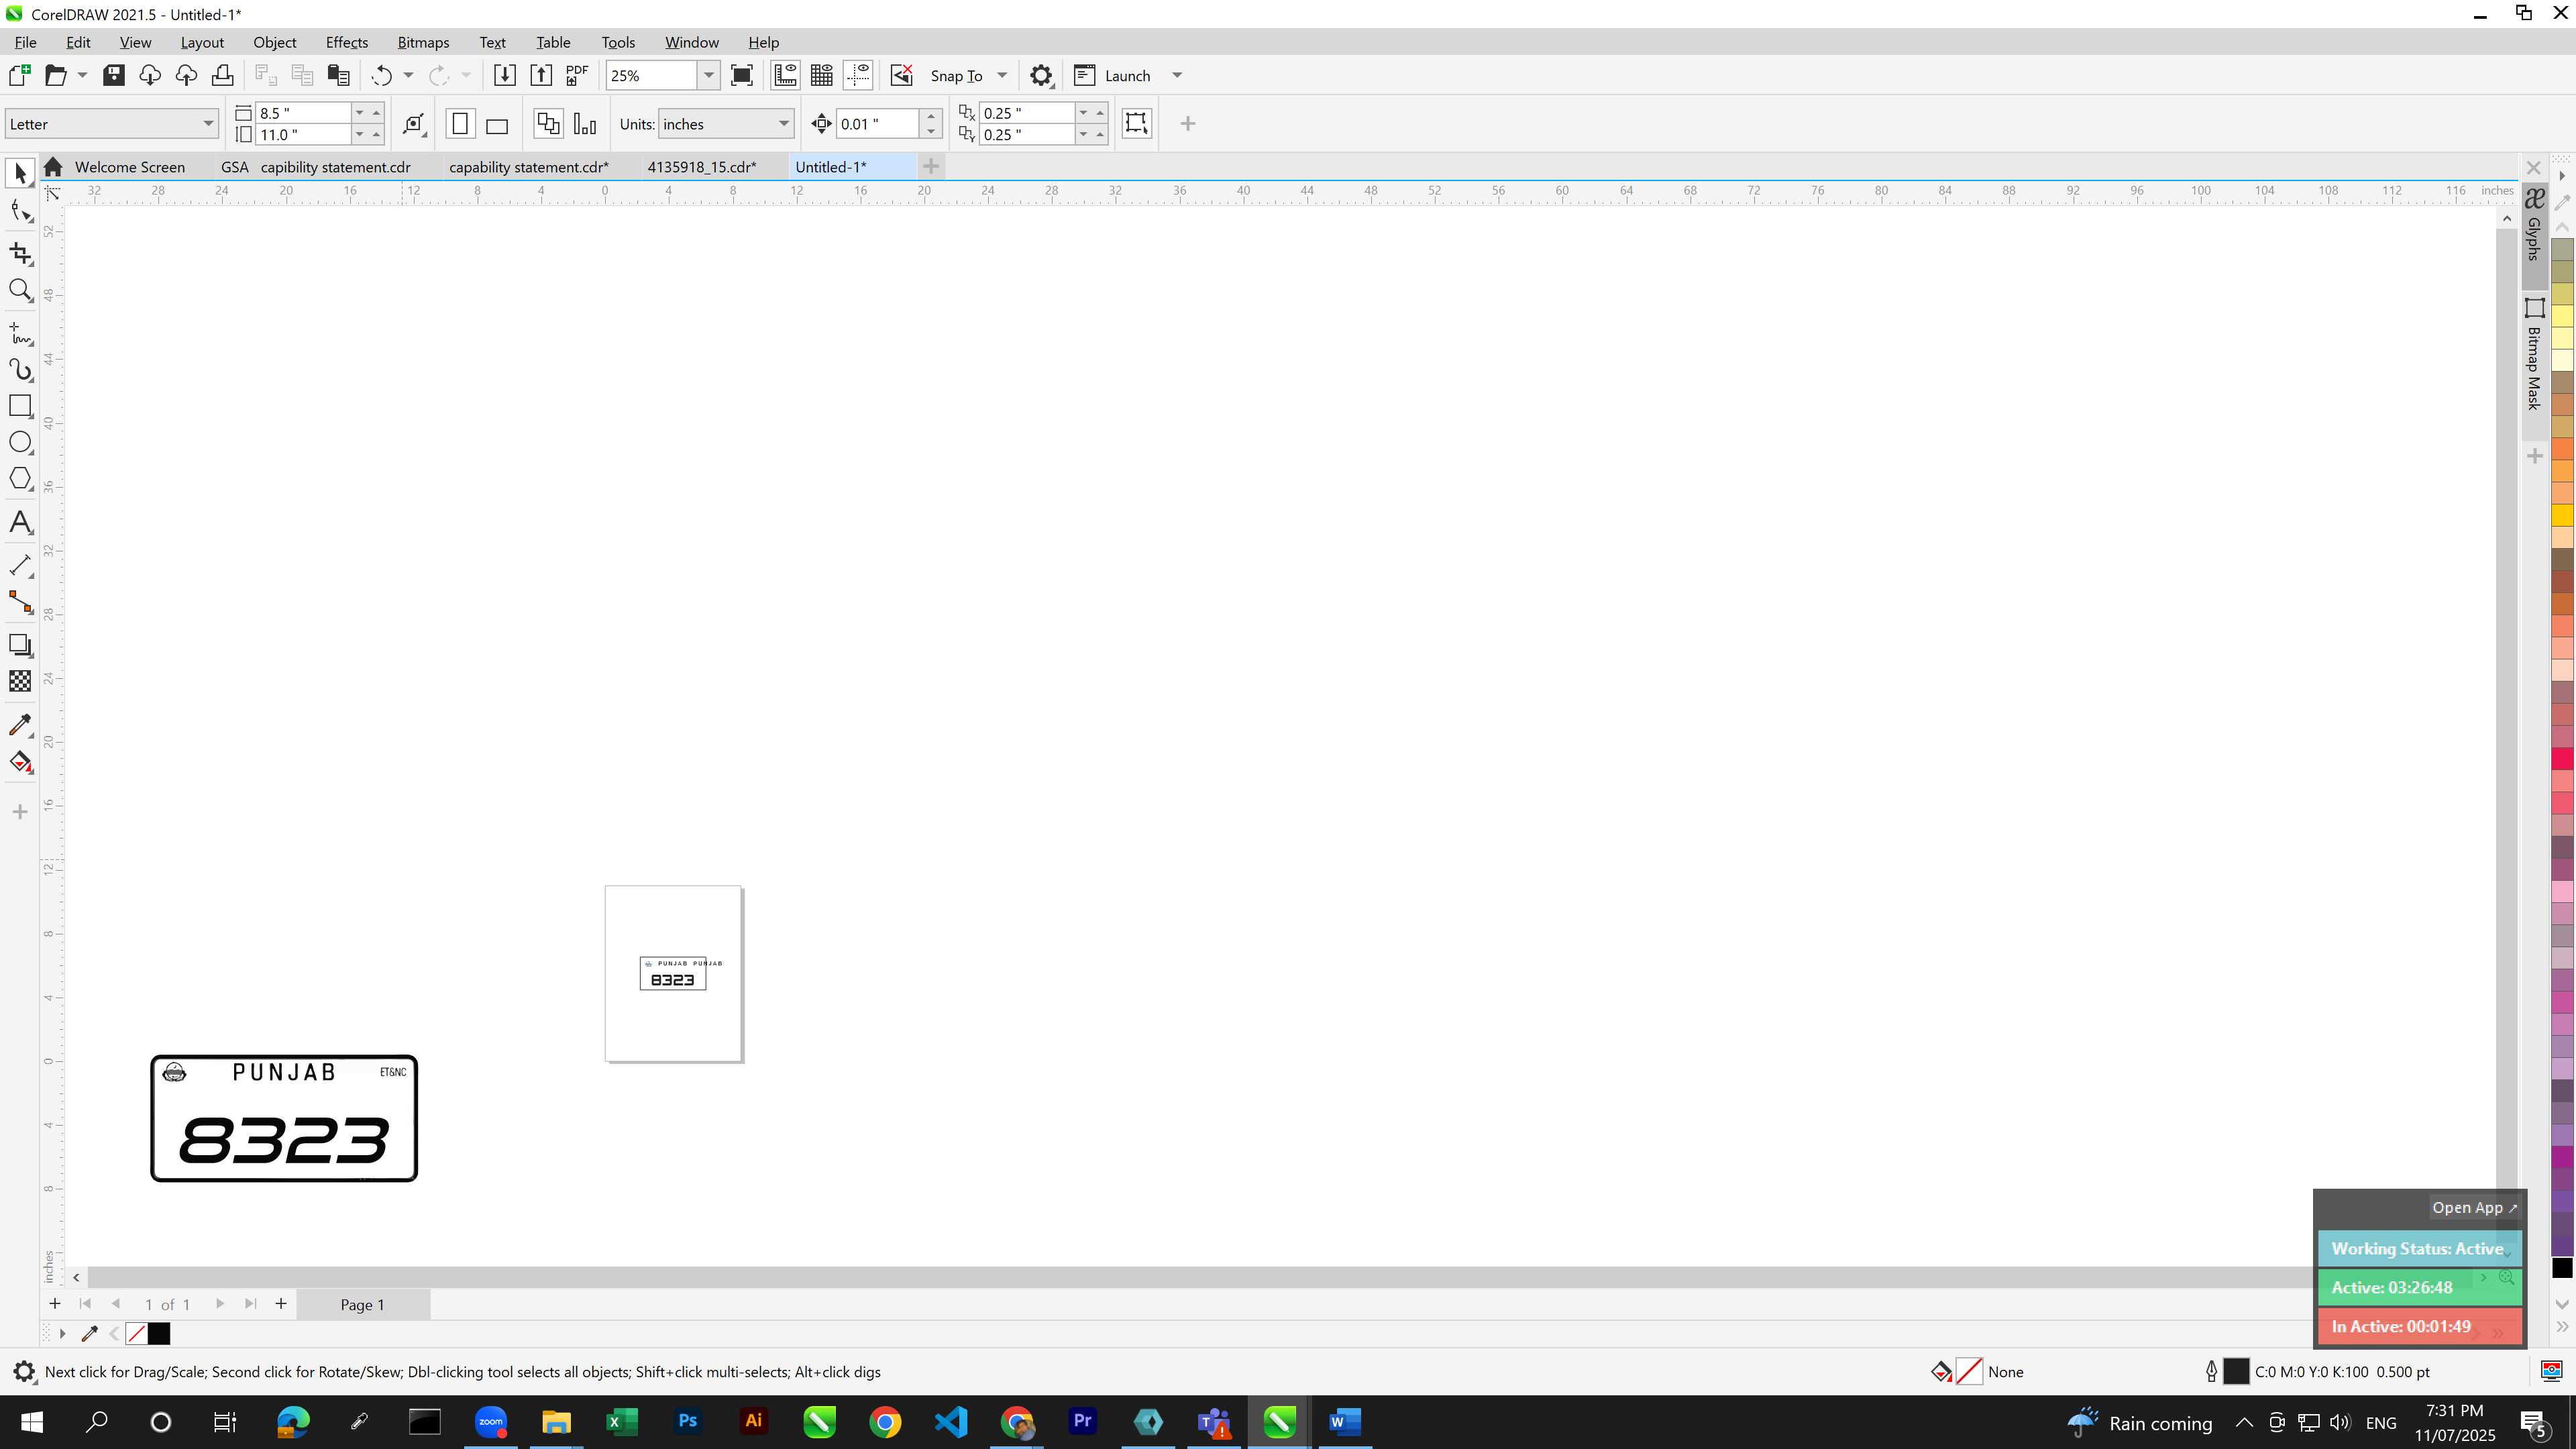This screenshot has width=2576, height=1449.
Task: Expand horizontal duplicate distance dropdown
Action: [1083, 113]
